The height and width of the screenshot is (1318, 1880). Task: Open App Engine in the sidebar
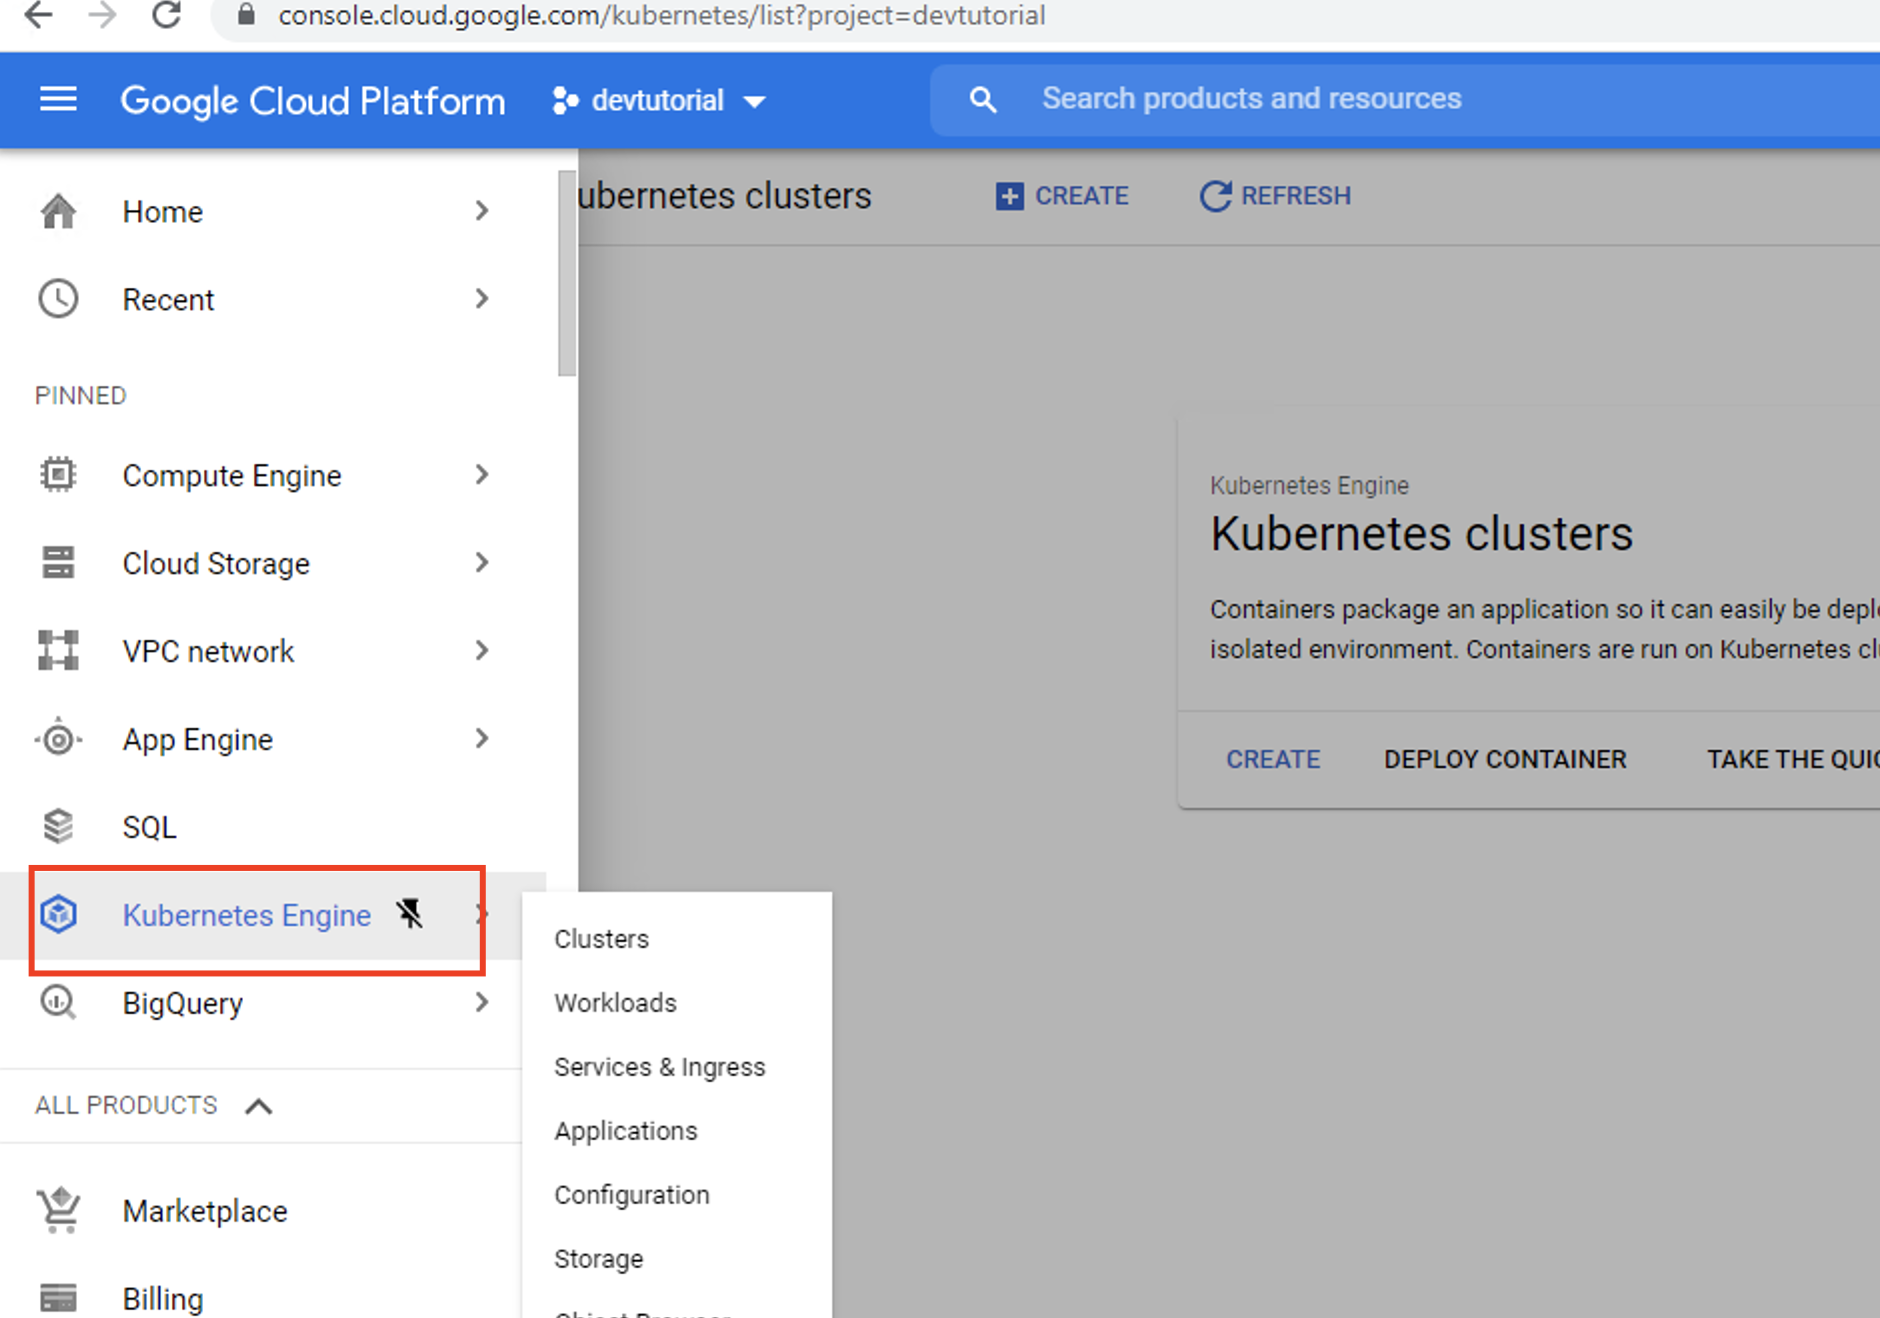pyautogui.click(x=197, y=739)
